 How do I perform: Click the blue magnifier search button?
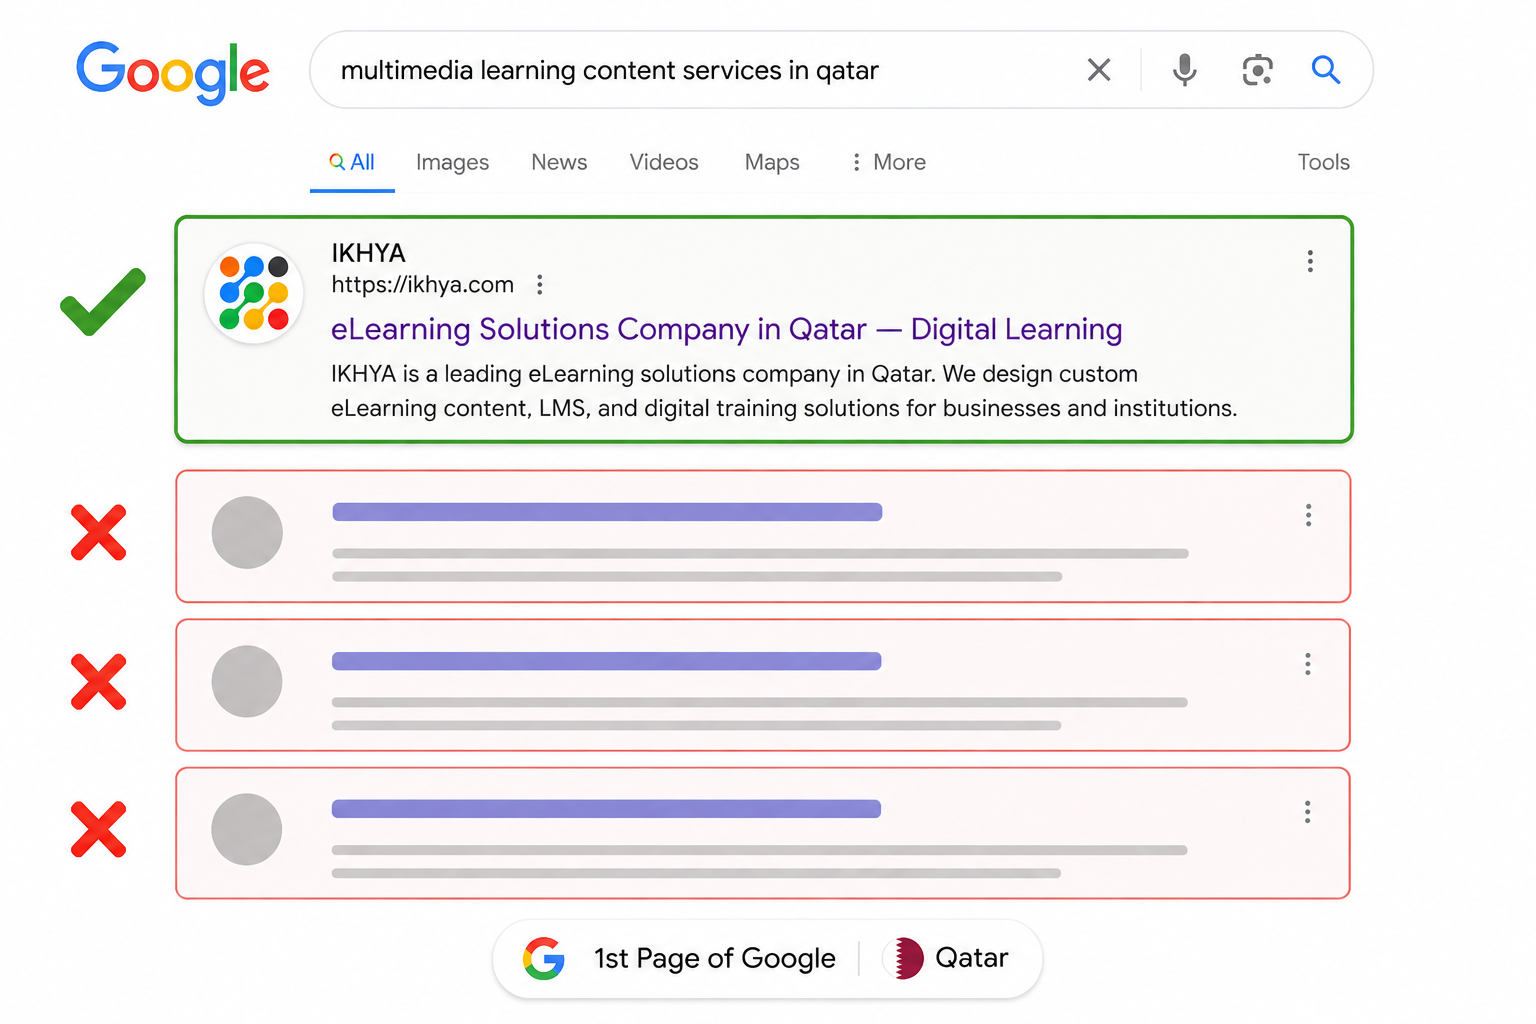point(1326,70)
